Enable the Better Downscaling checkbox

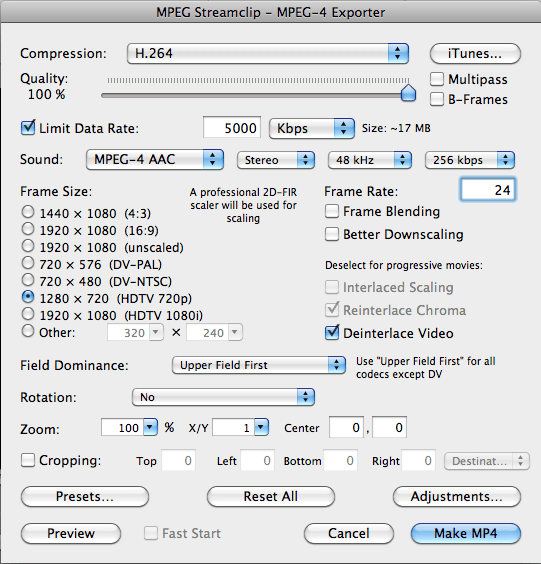point(332,234)
